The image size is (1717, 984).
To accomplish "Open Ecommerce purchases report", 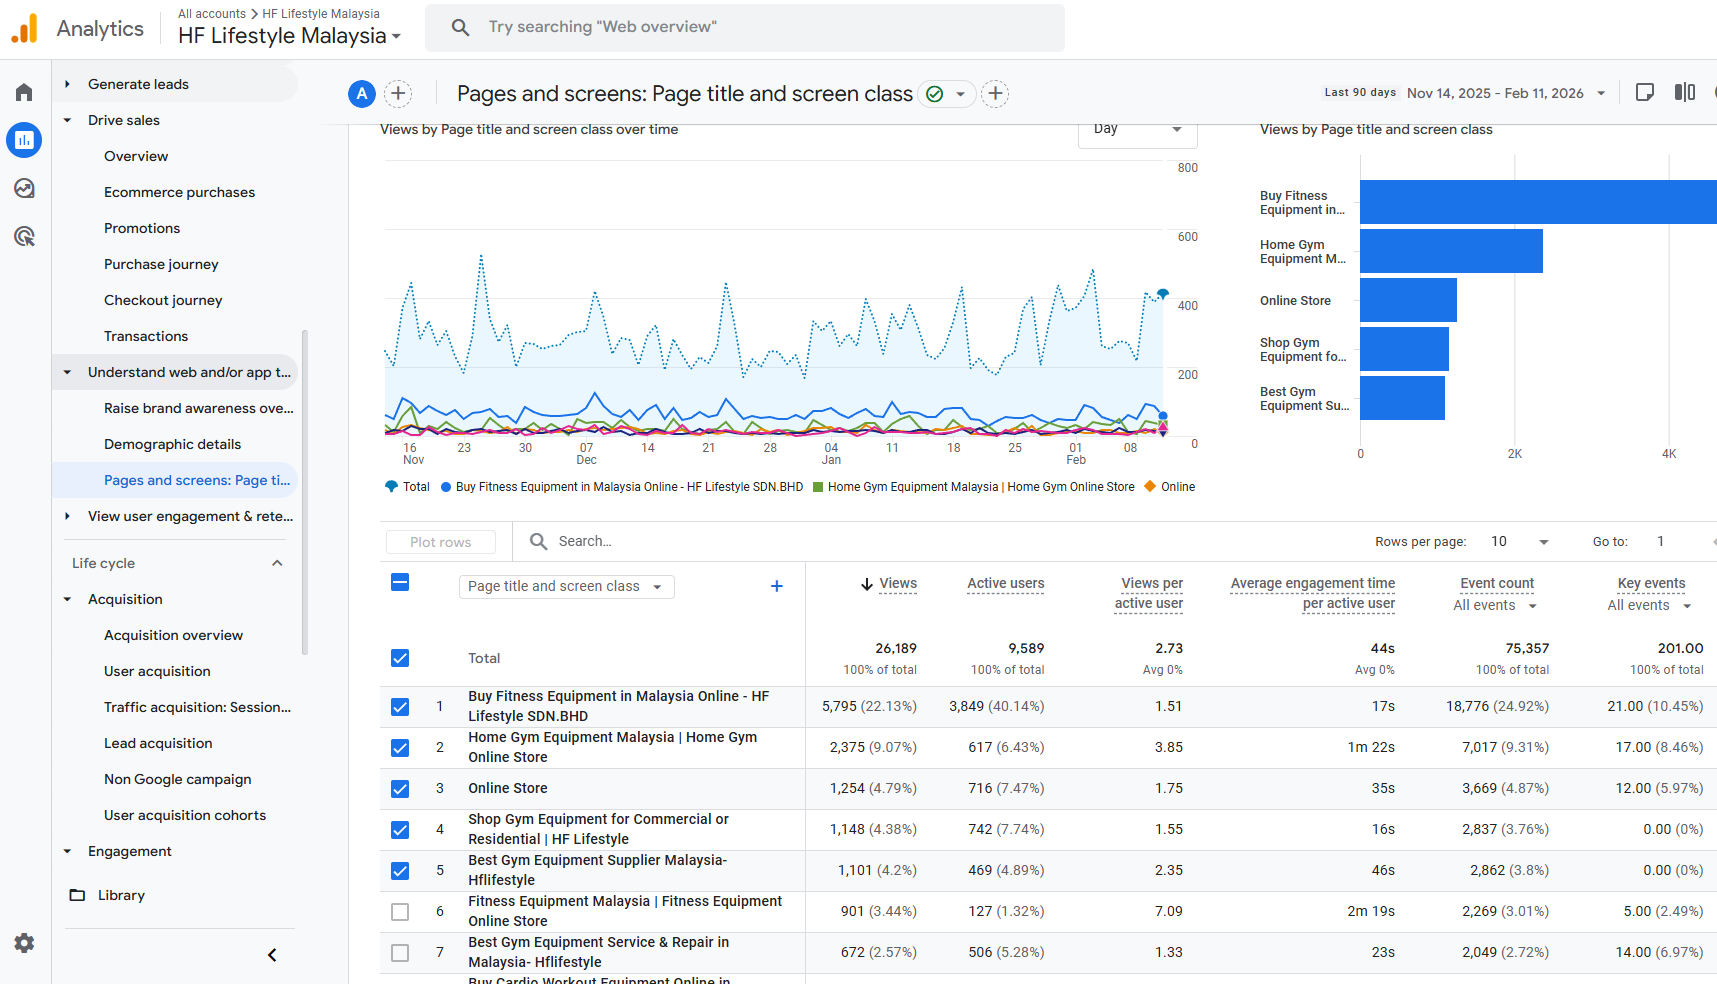I will [x=179, y=192].
